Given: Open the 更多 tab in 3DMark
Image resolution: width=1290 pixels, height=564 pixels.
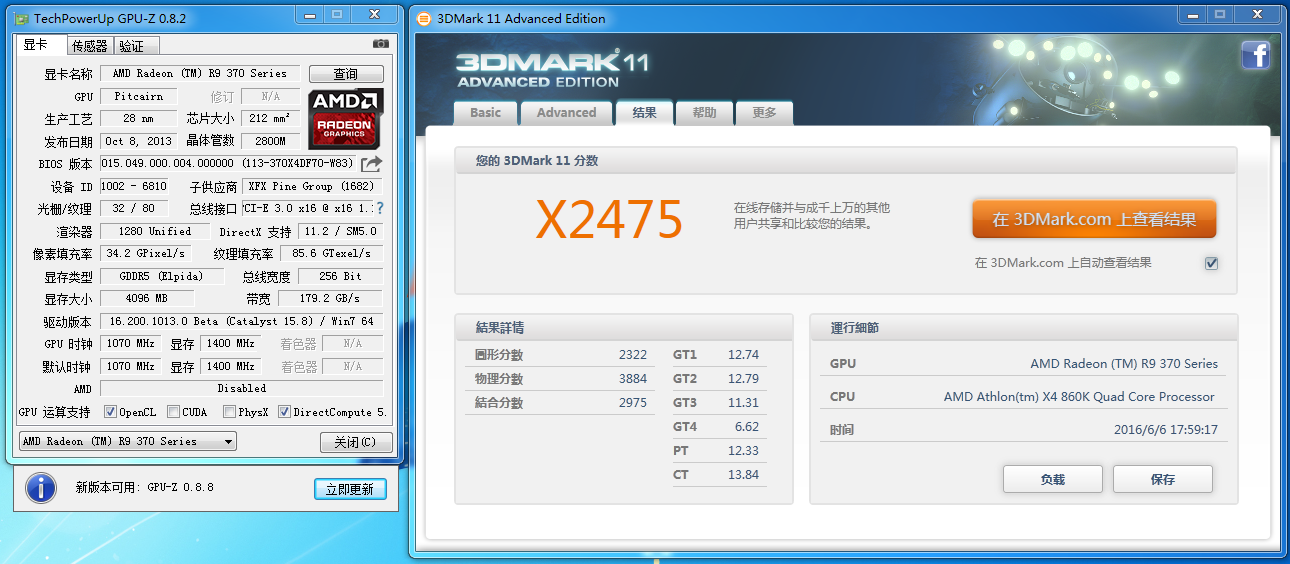Looking at the screenshot, I should click(x=764, y=113).
